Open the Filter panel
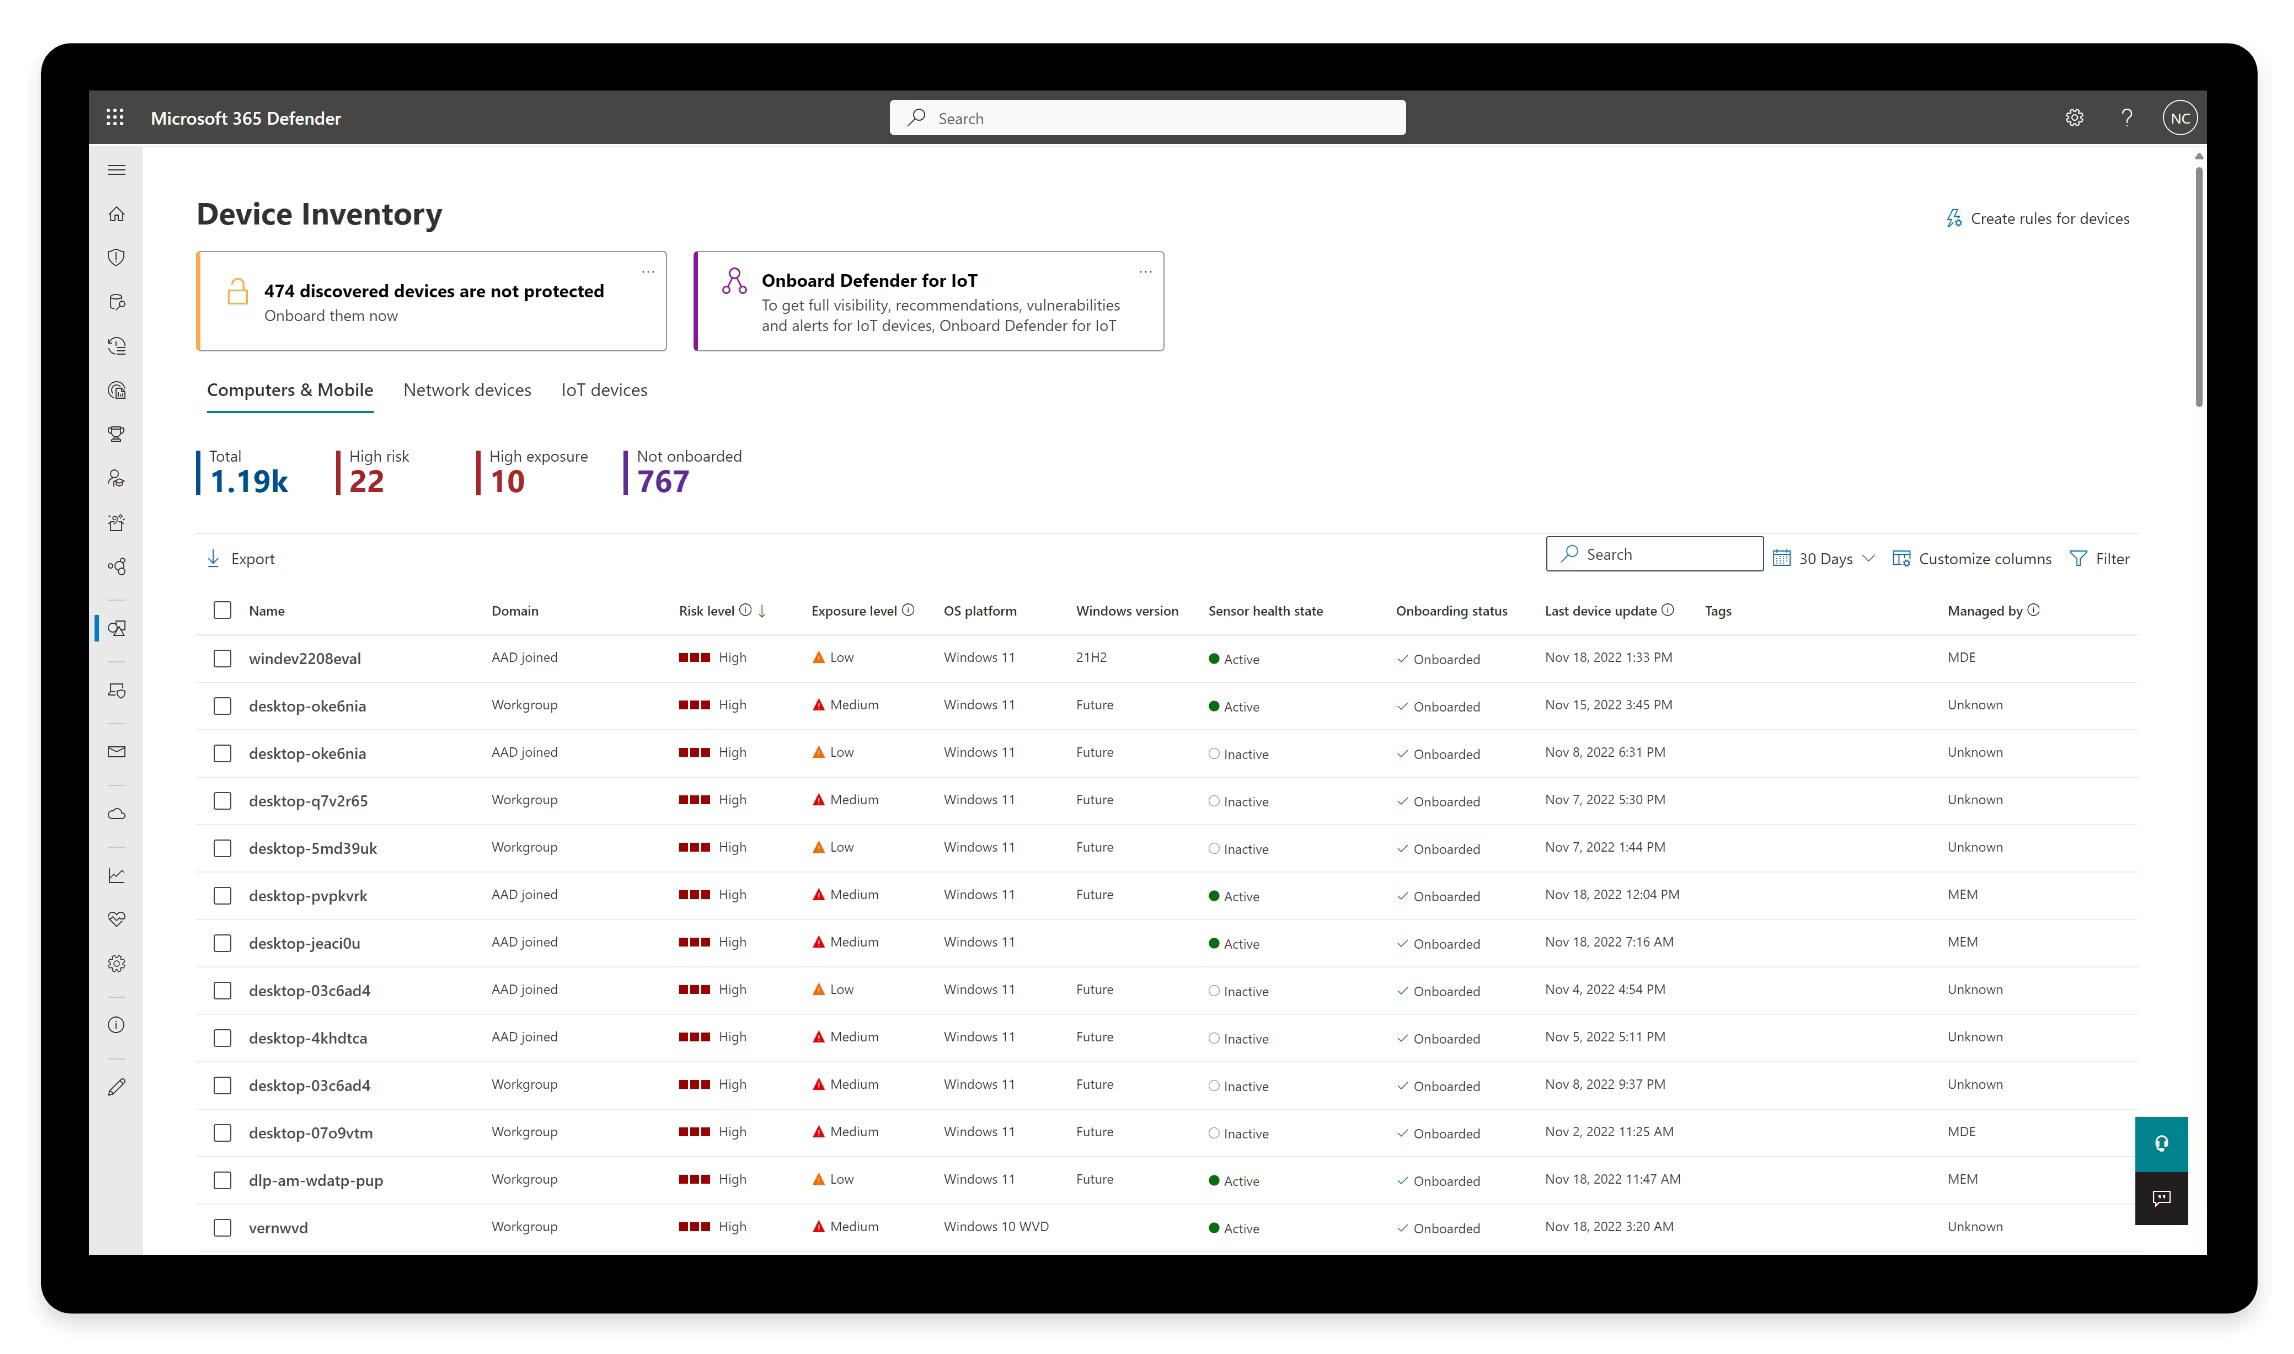The width and height of the screenshot is (2294, 1354). click(x=2099, y=558)
